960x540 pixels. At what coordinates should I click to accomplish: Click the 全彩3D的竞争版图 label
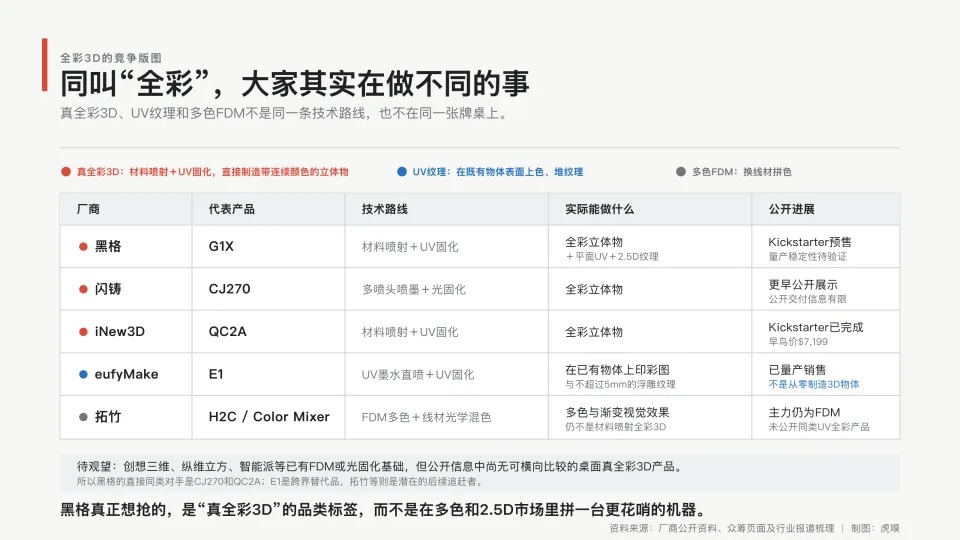click(x=111, y=58)
